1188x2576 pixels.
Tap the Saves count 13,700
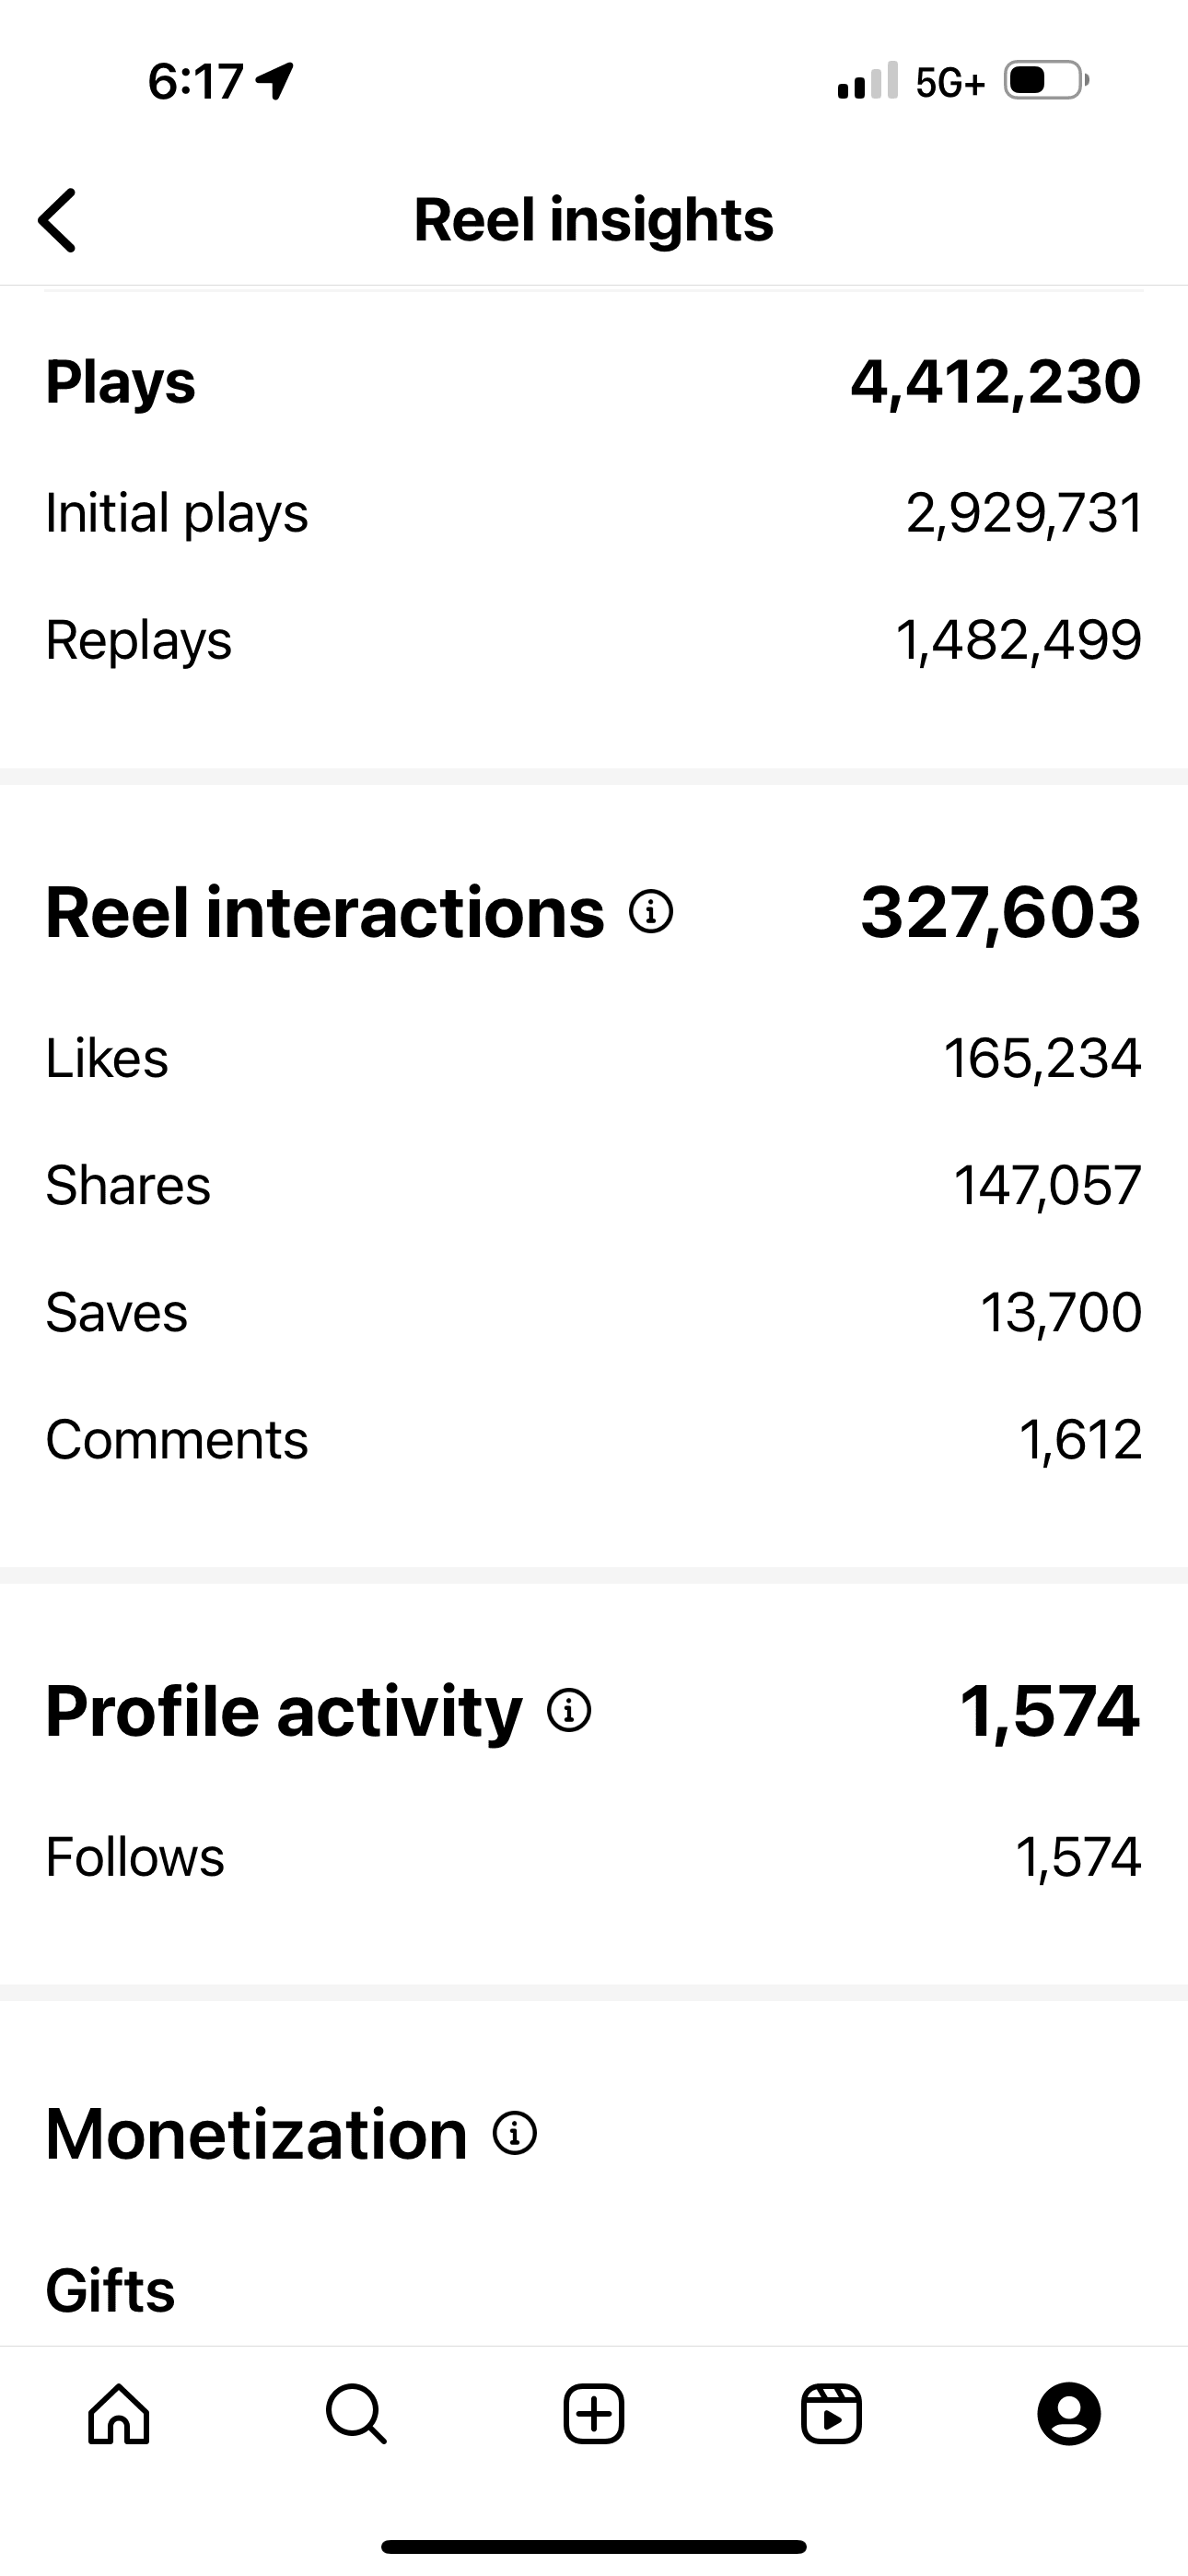coord(1061,1312)
